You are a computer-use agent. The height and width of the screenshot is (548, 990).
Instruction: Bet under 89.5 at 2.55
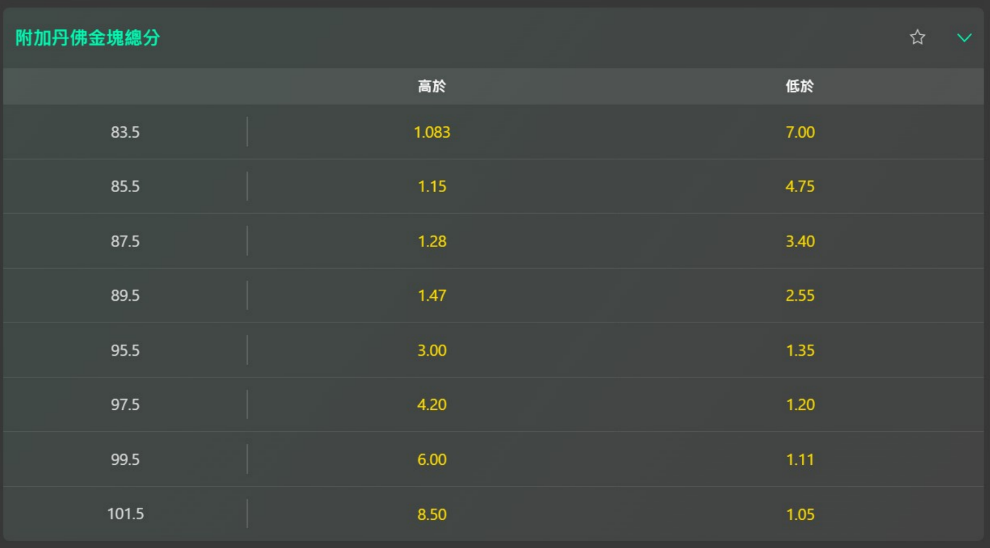pyautogui.click(x=800, y=296)
